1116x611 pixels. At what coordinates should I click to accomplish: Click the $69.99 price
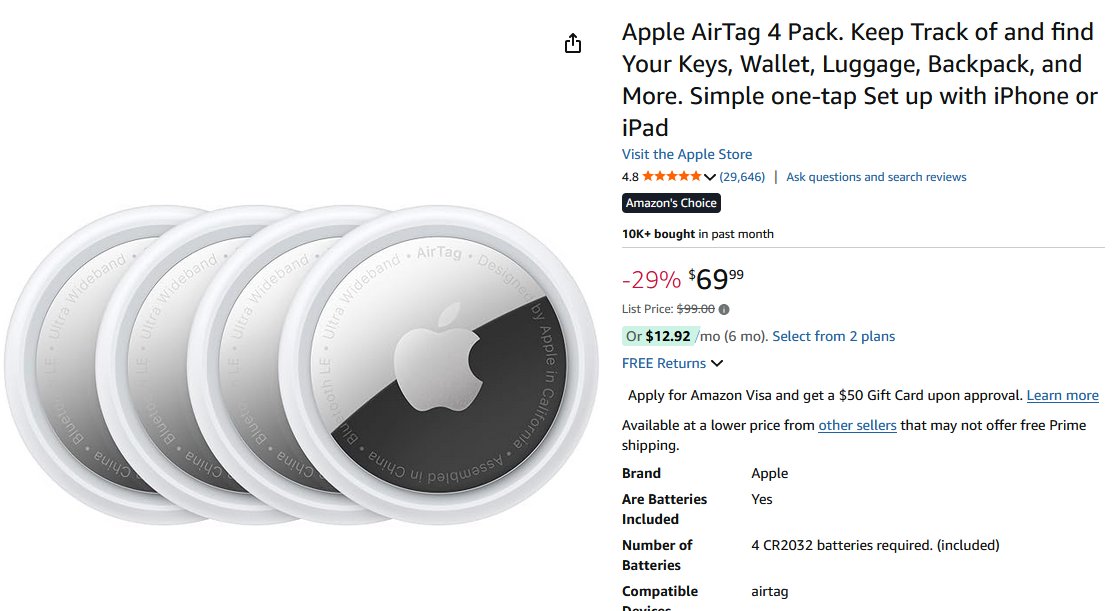(x=716, y=279)
